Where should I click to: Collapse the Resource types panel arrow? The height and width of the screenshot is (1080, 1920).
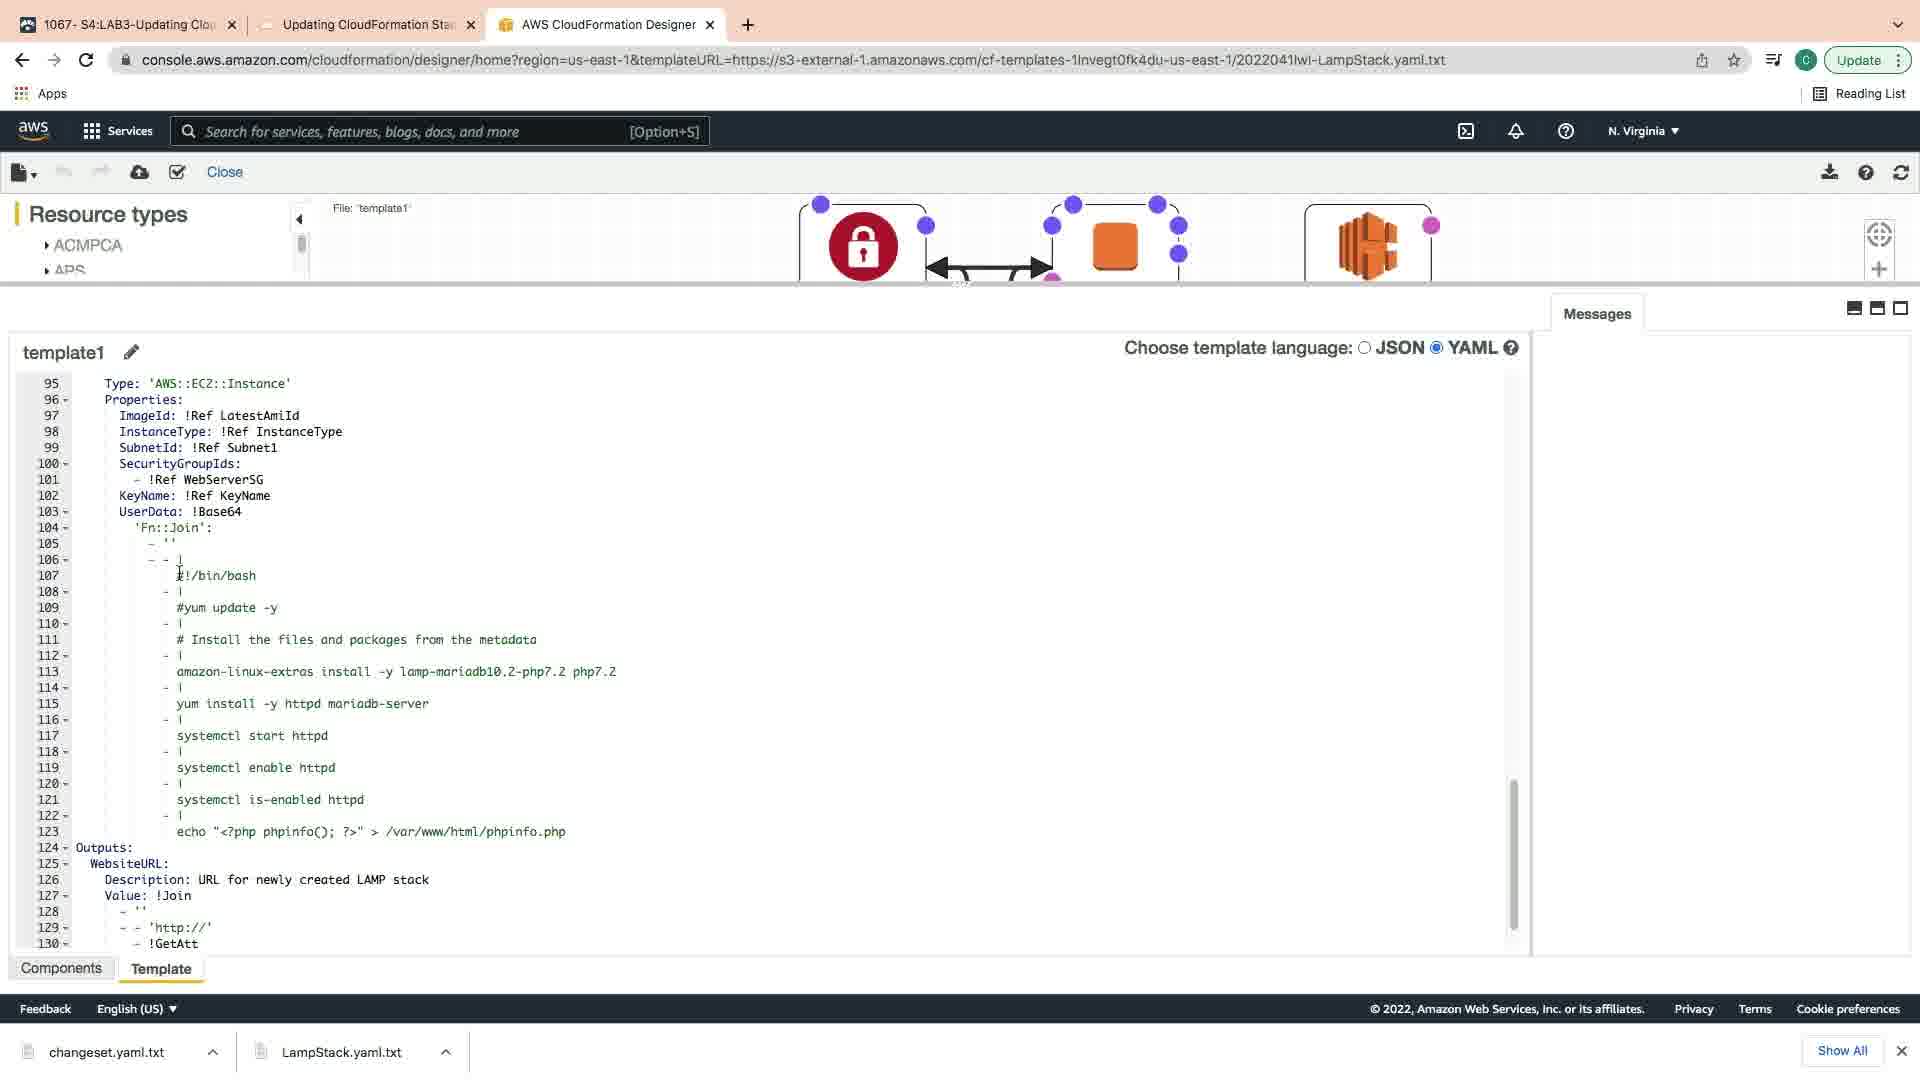(298, 219)
